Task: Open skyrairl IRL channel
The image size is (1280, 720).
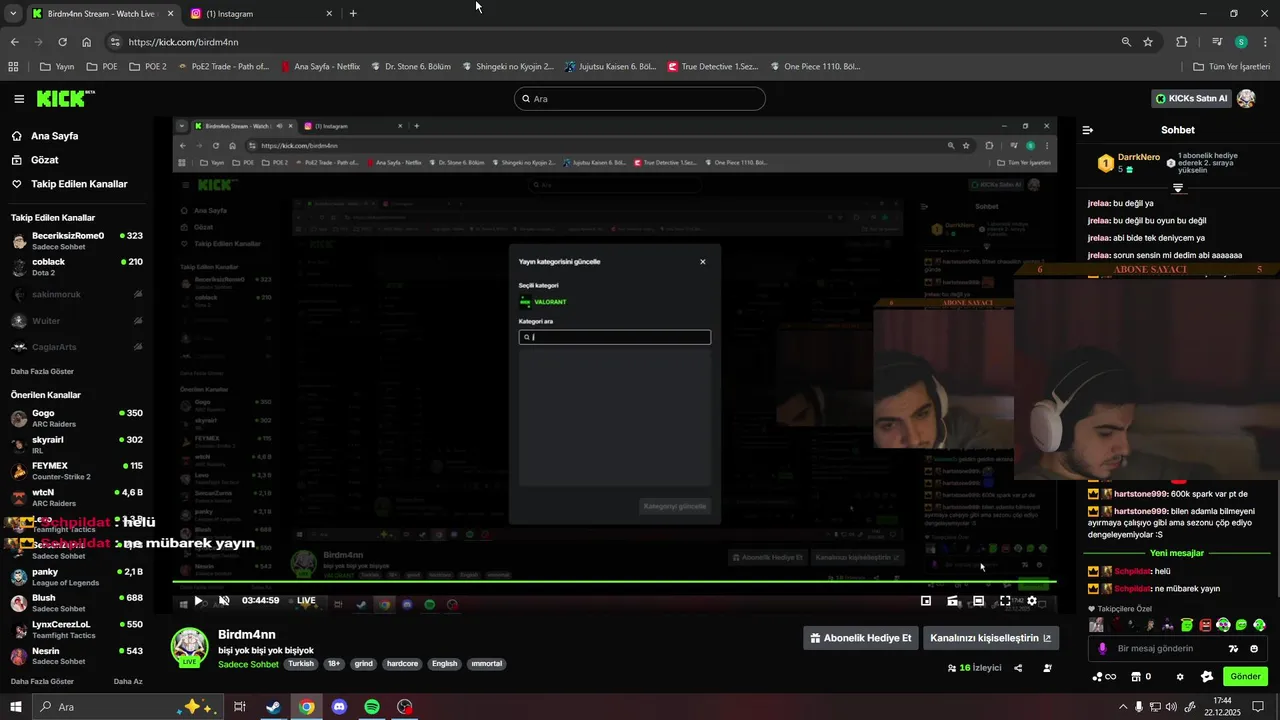Action: coord(76,445)
